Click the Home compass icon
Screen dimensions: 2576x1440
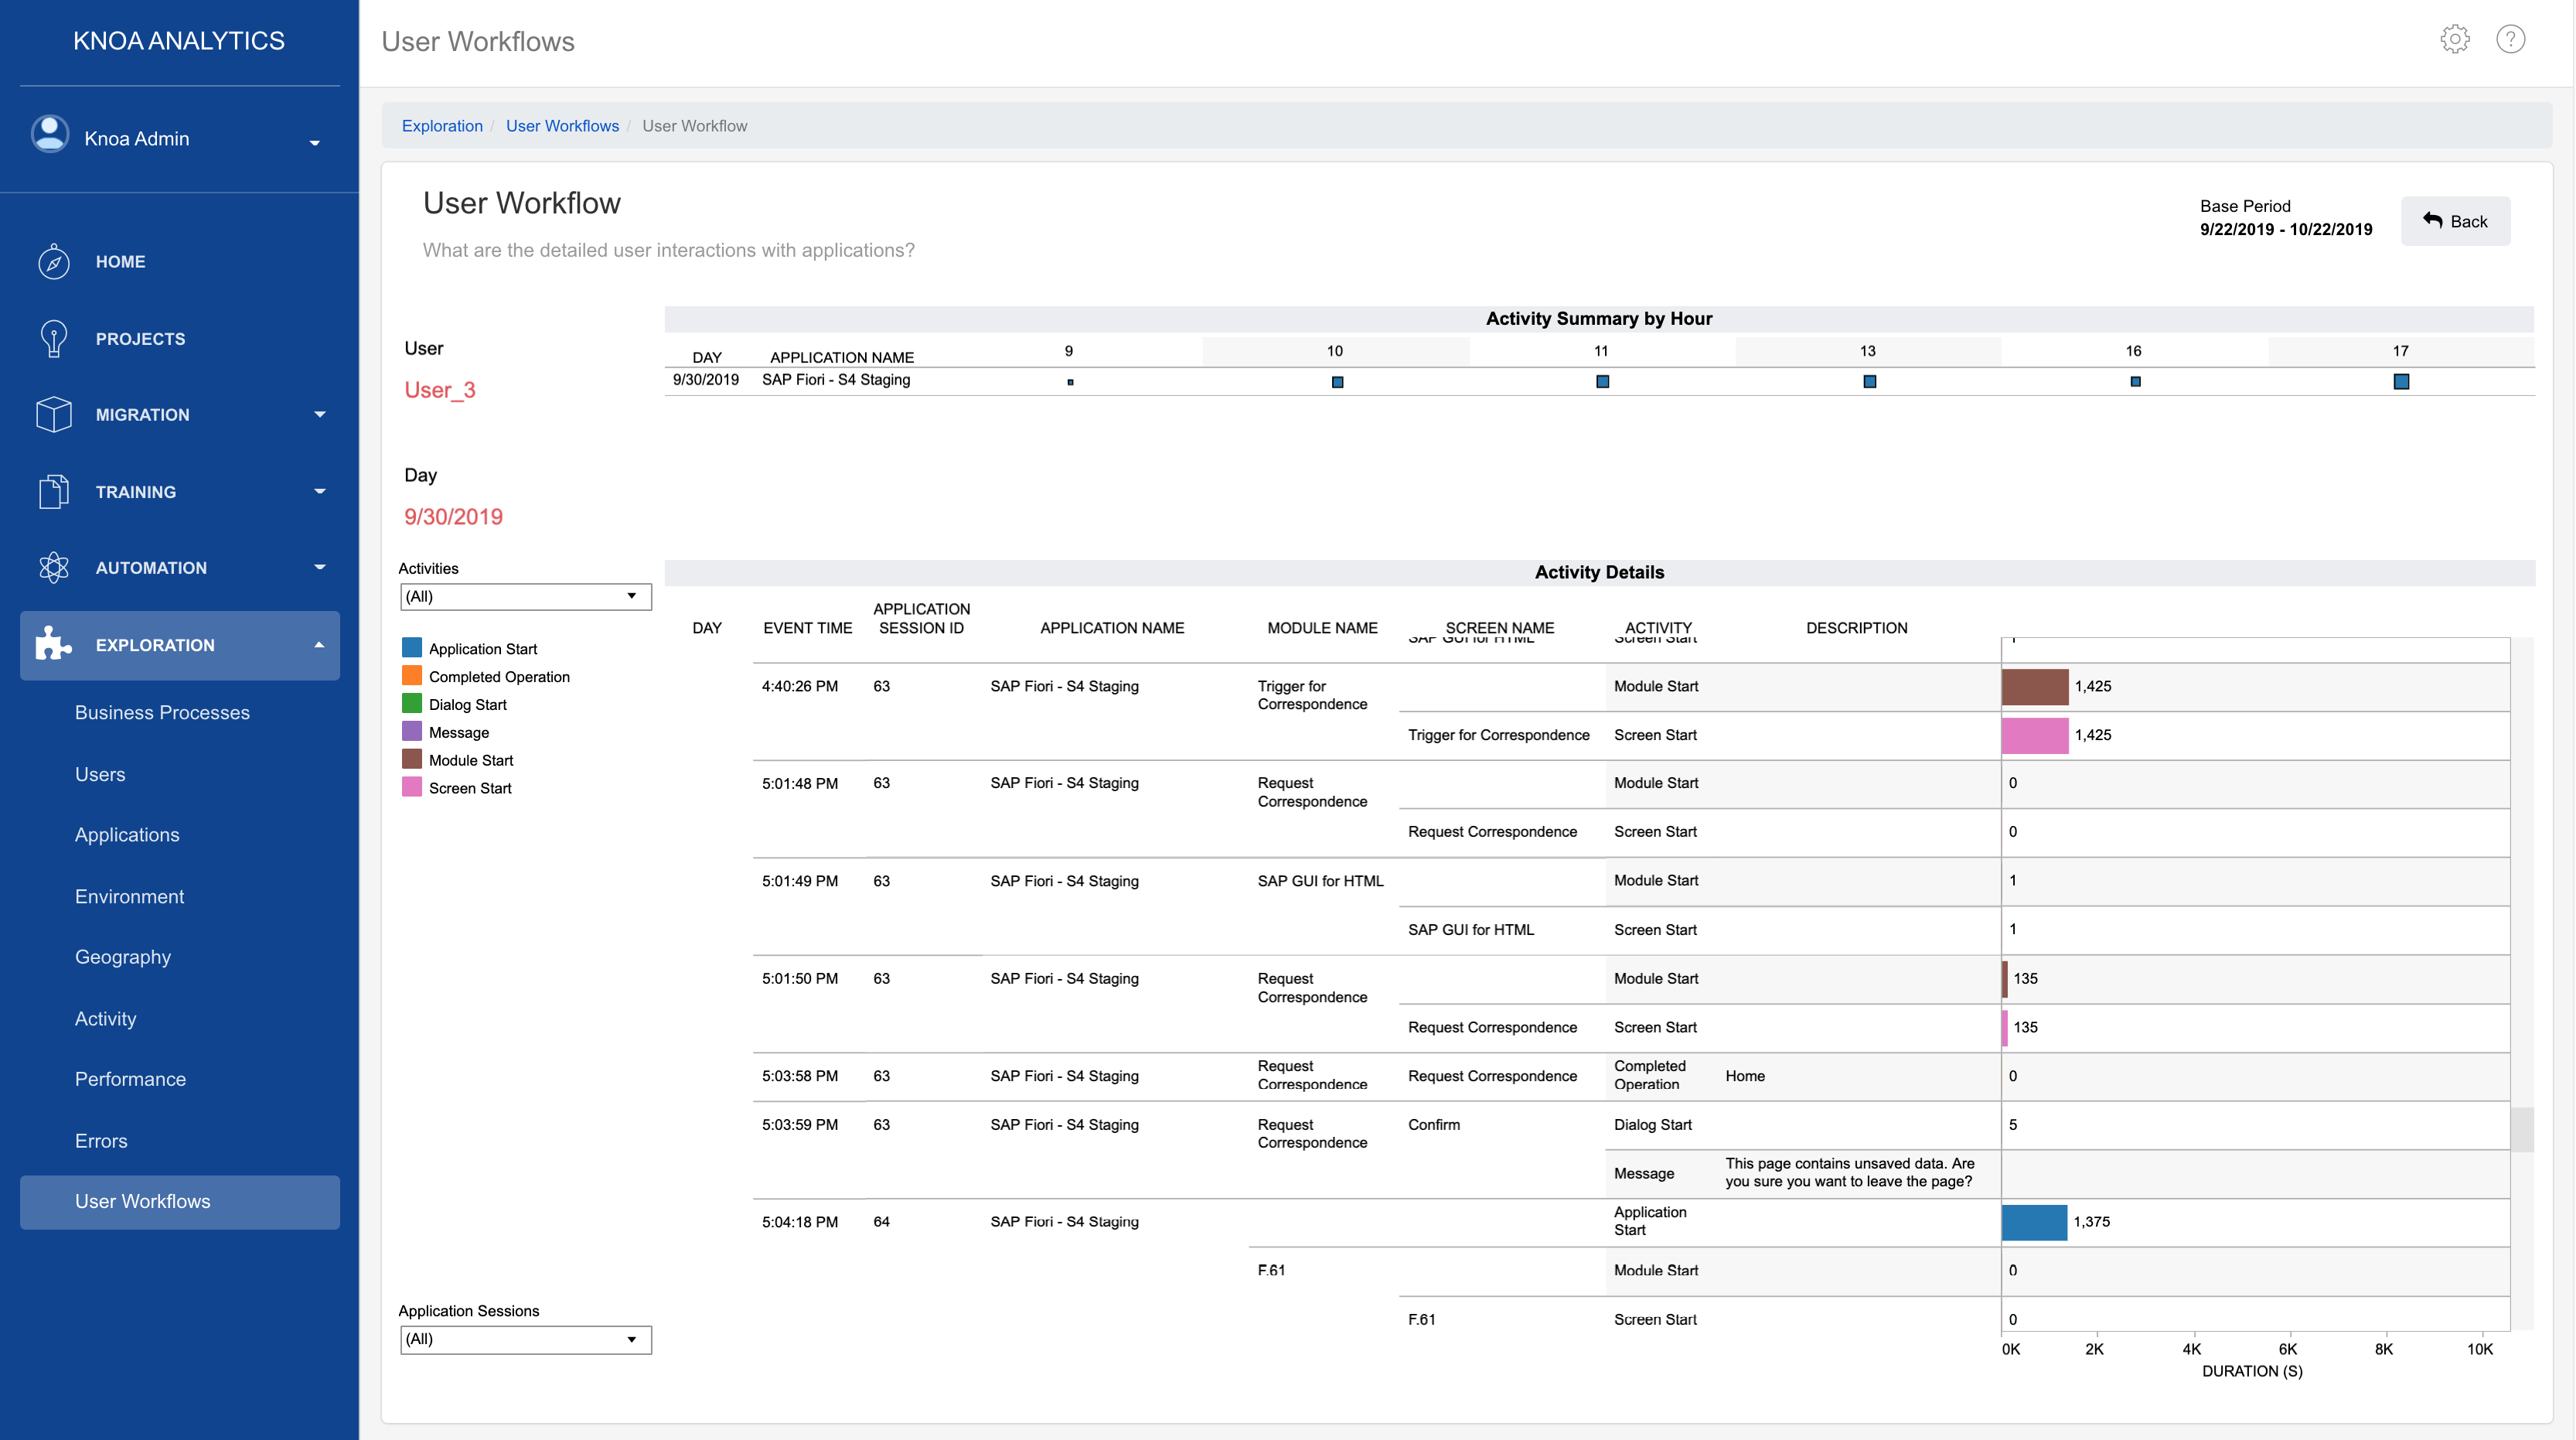click(x=54, y=262)
